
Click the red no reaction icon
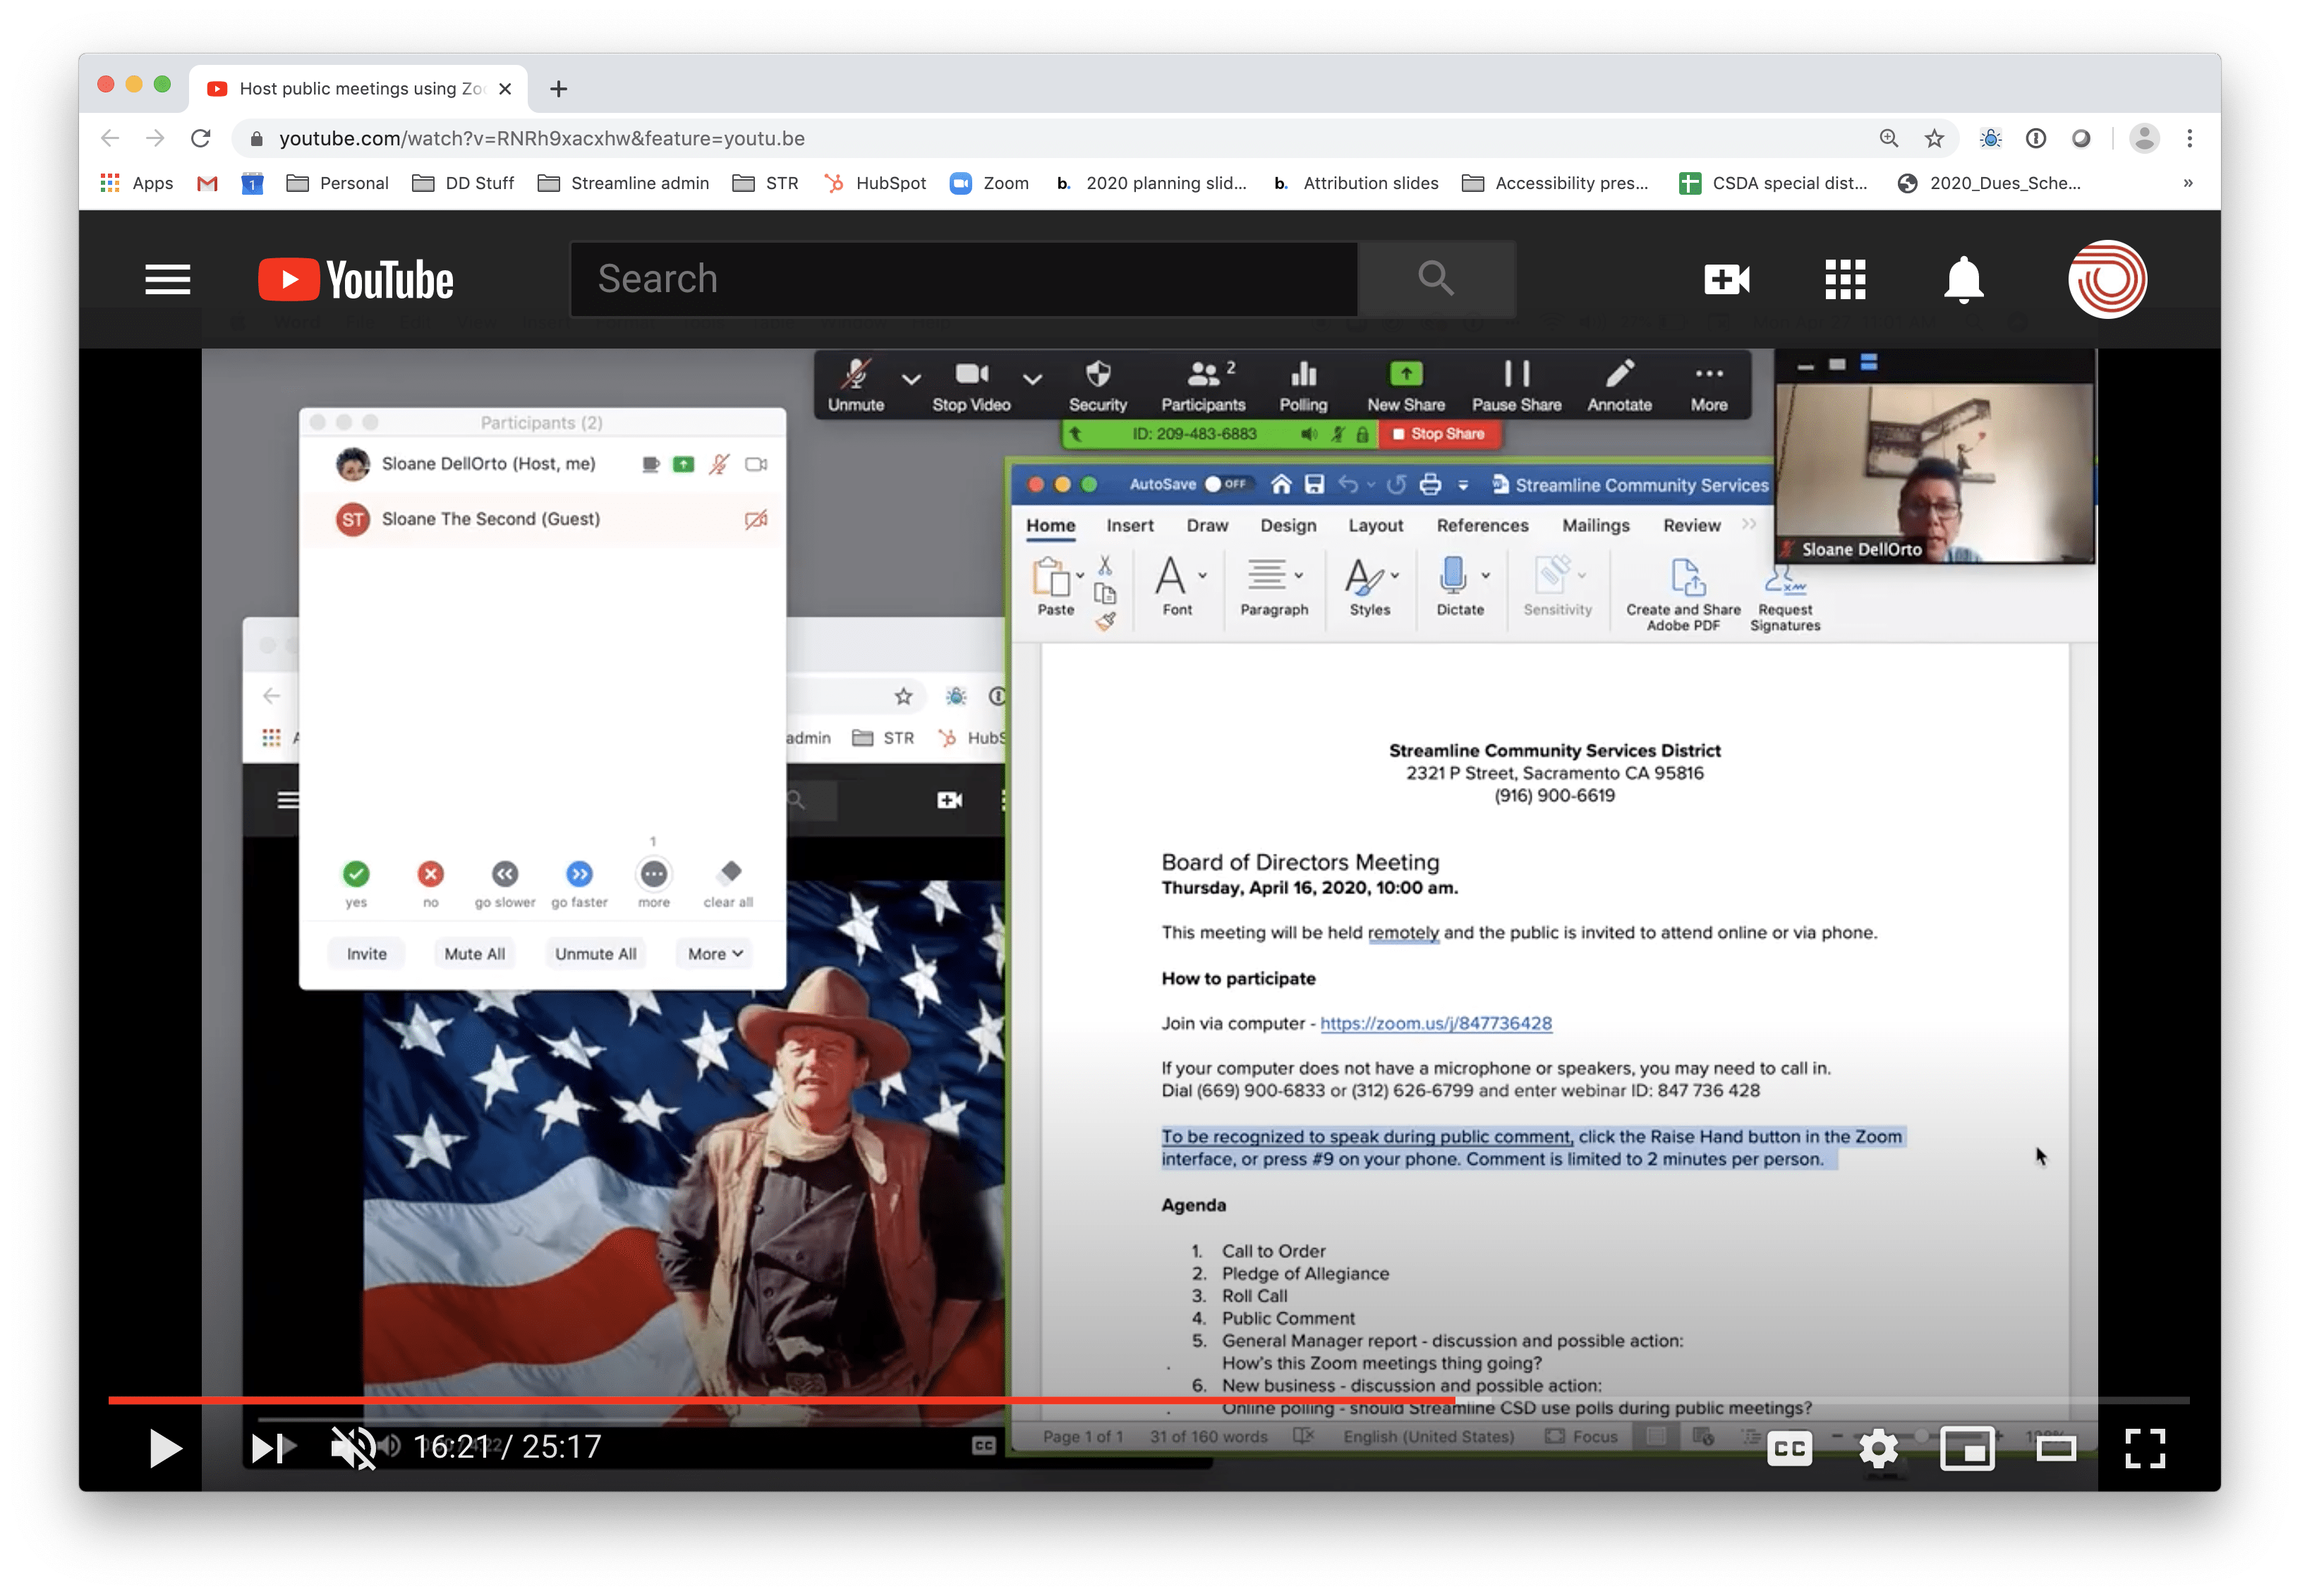(x=430, y=874)
